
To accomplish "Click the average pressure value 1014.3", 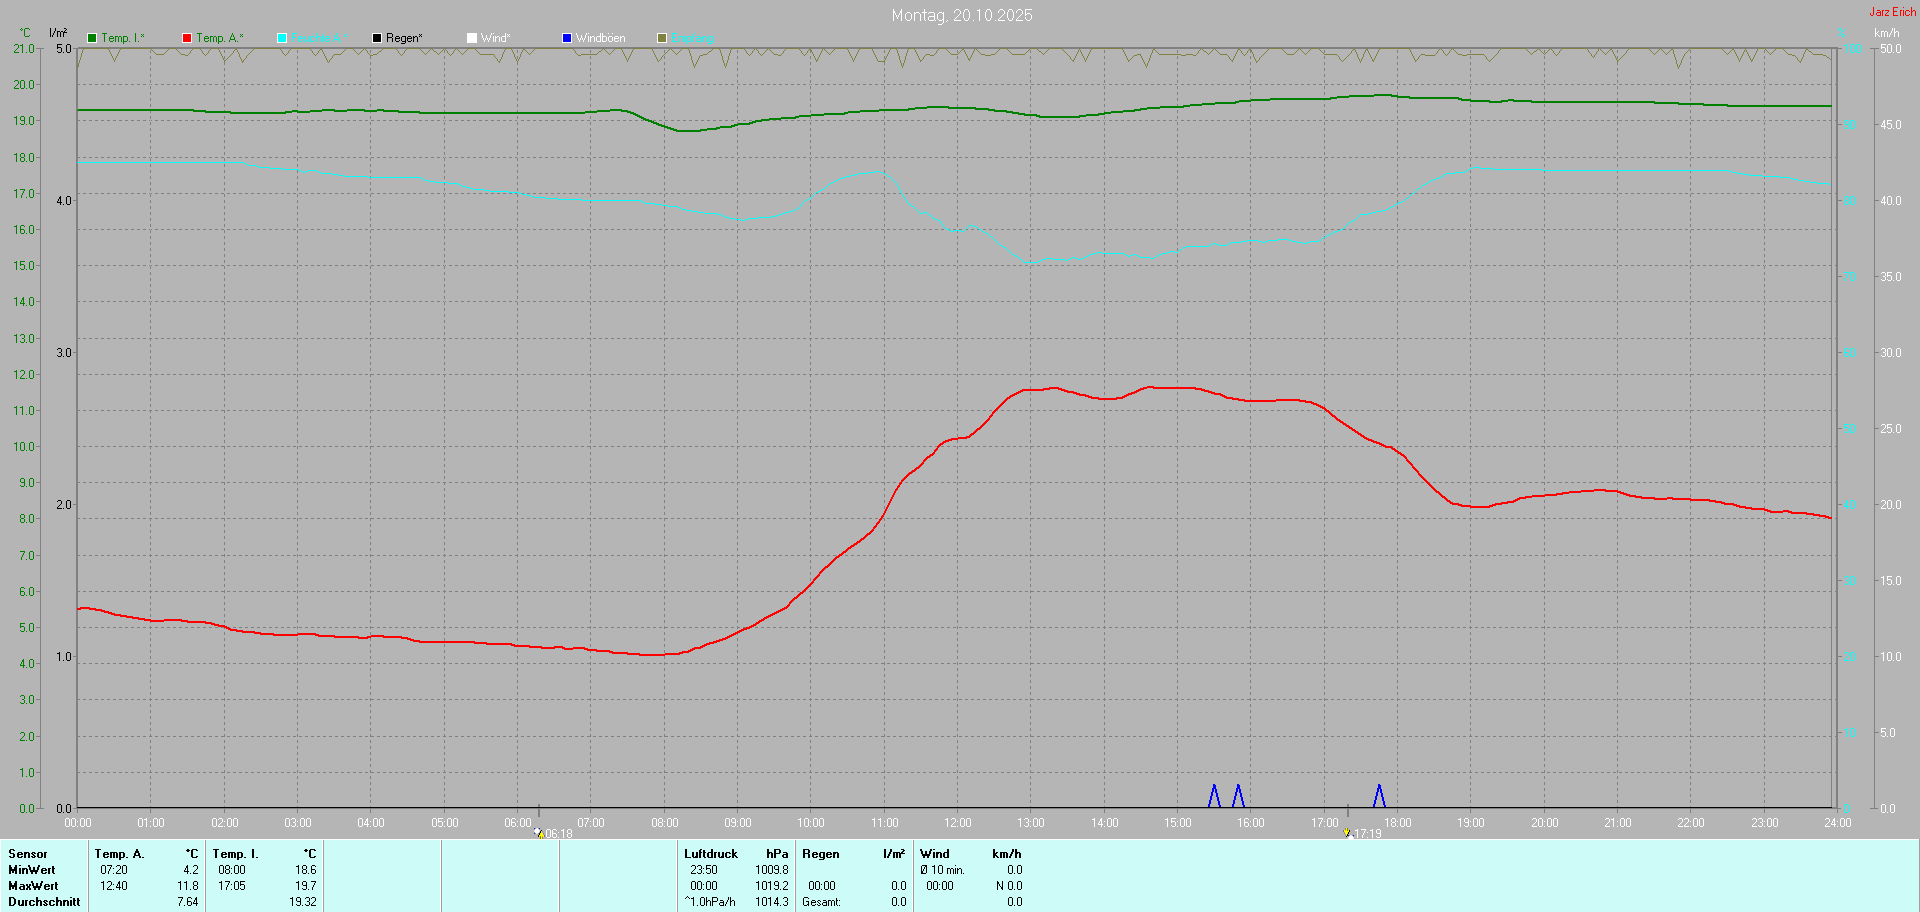I will (772, 902).
